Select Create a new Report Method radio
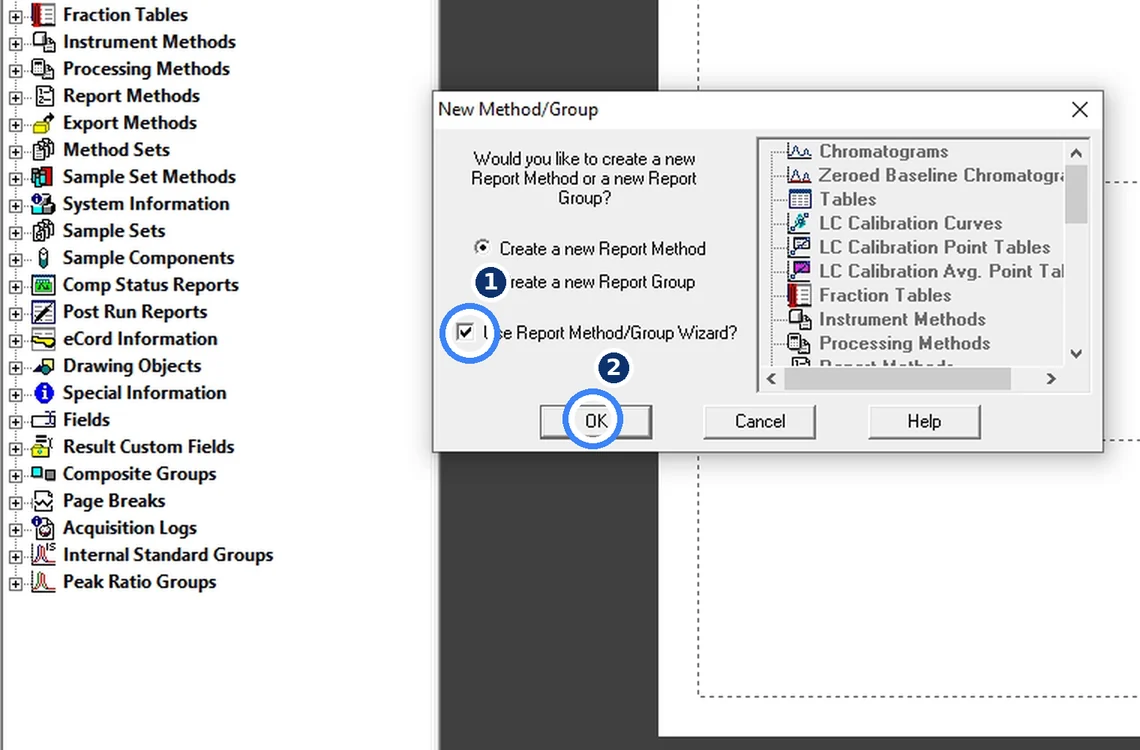Image resolution: width=1140 pixels, height=750 pixels. (482, 248)
